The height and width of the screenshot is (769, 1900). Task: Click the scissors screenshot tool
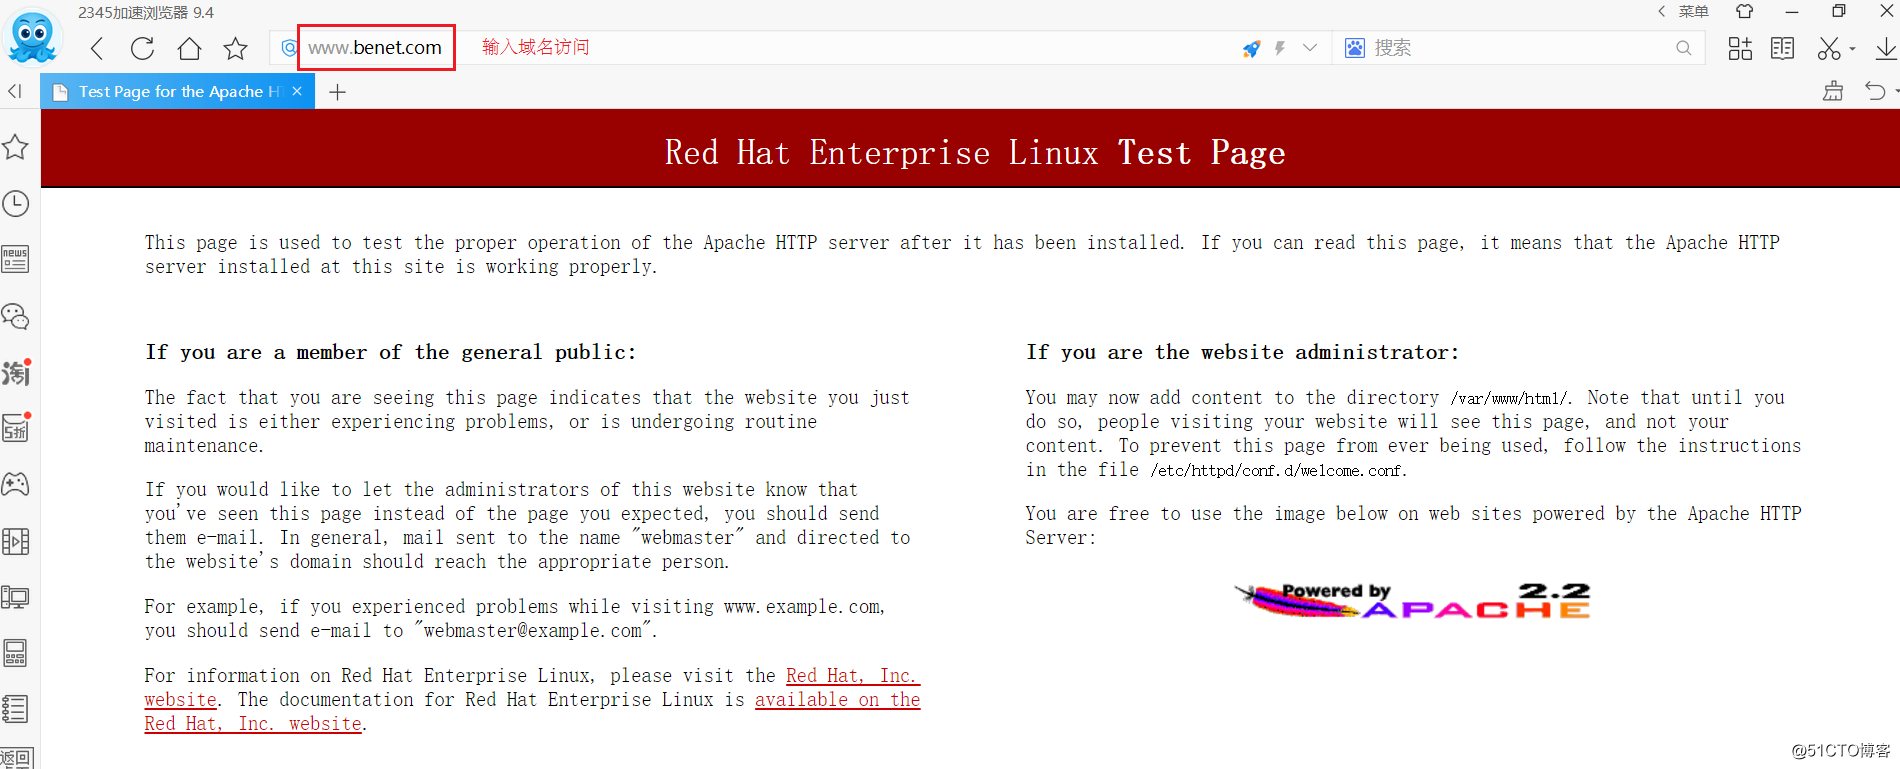1829,48
